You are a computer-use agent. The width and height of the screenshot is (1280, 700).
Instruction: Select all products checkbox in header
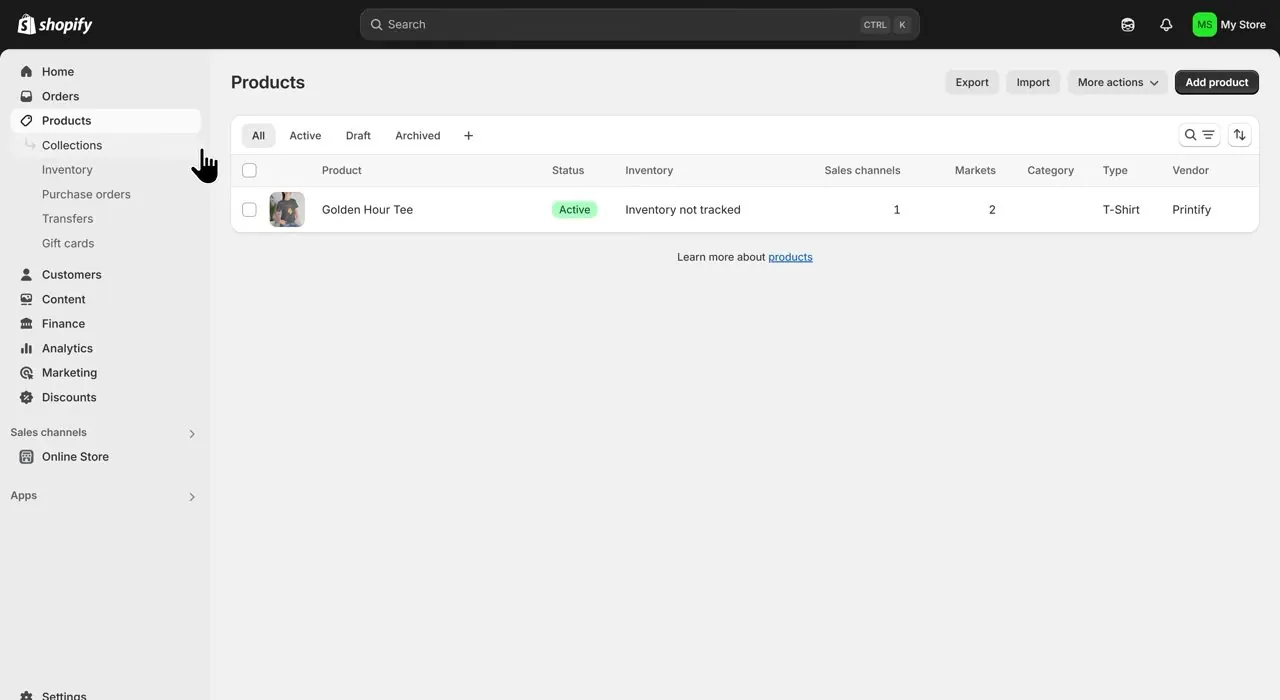(x=249, y=170)
